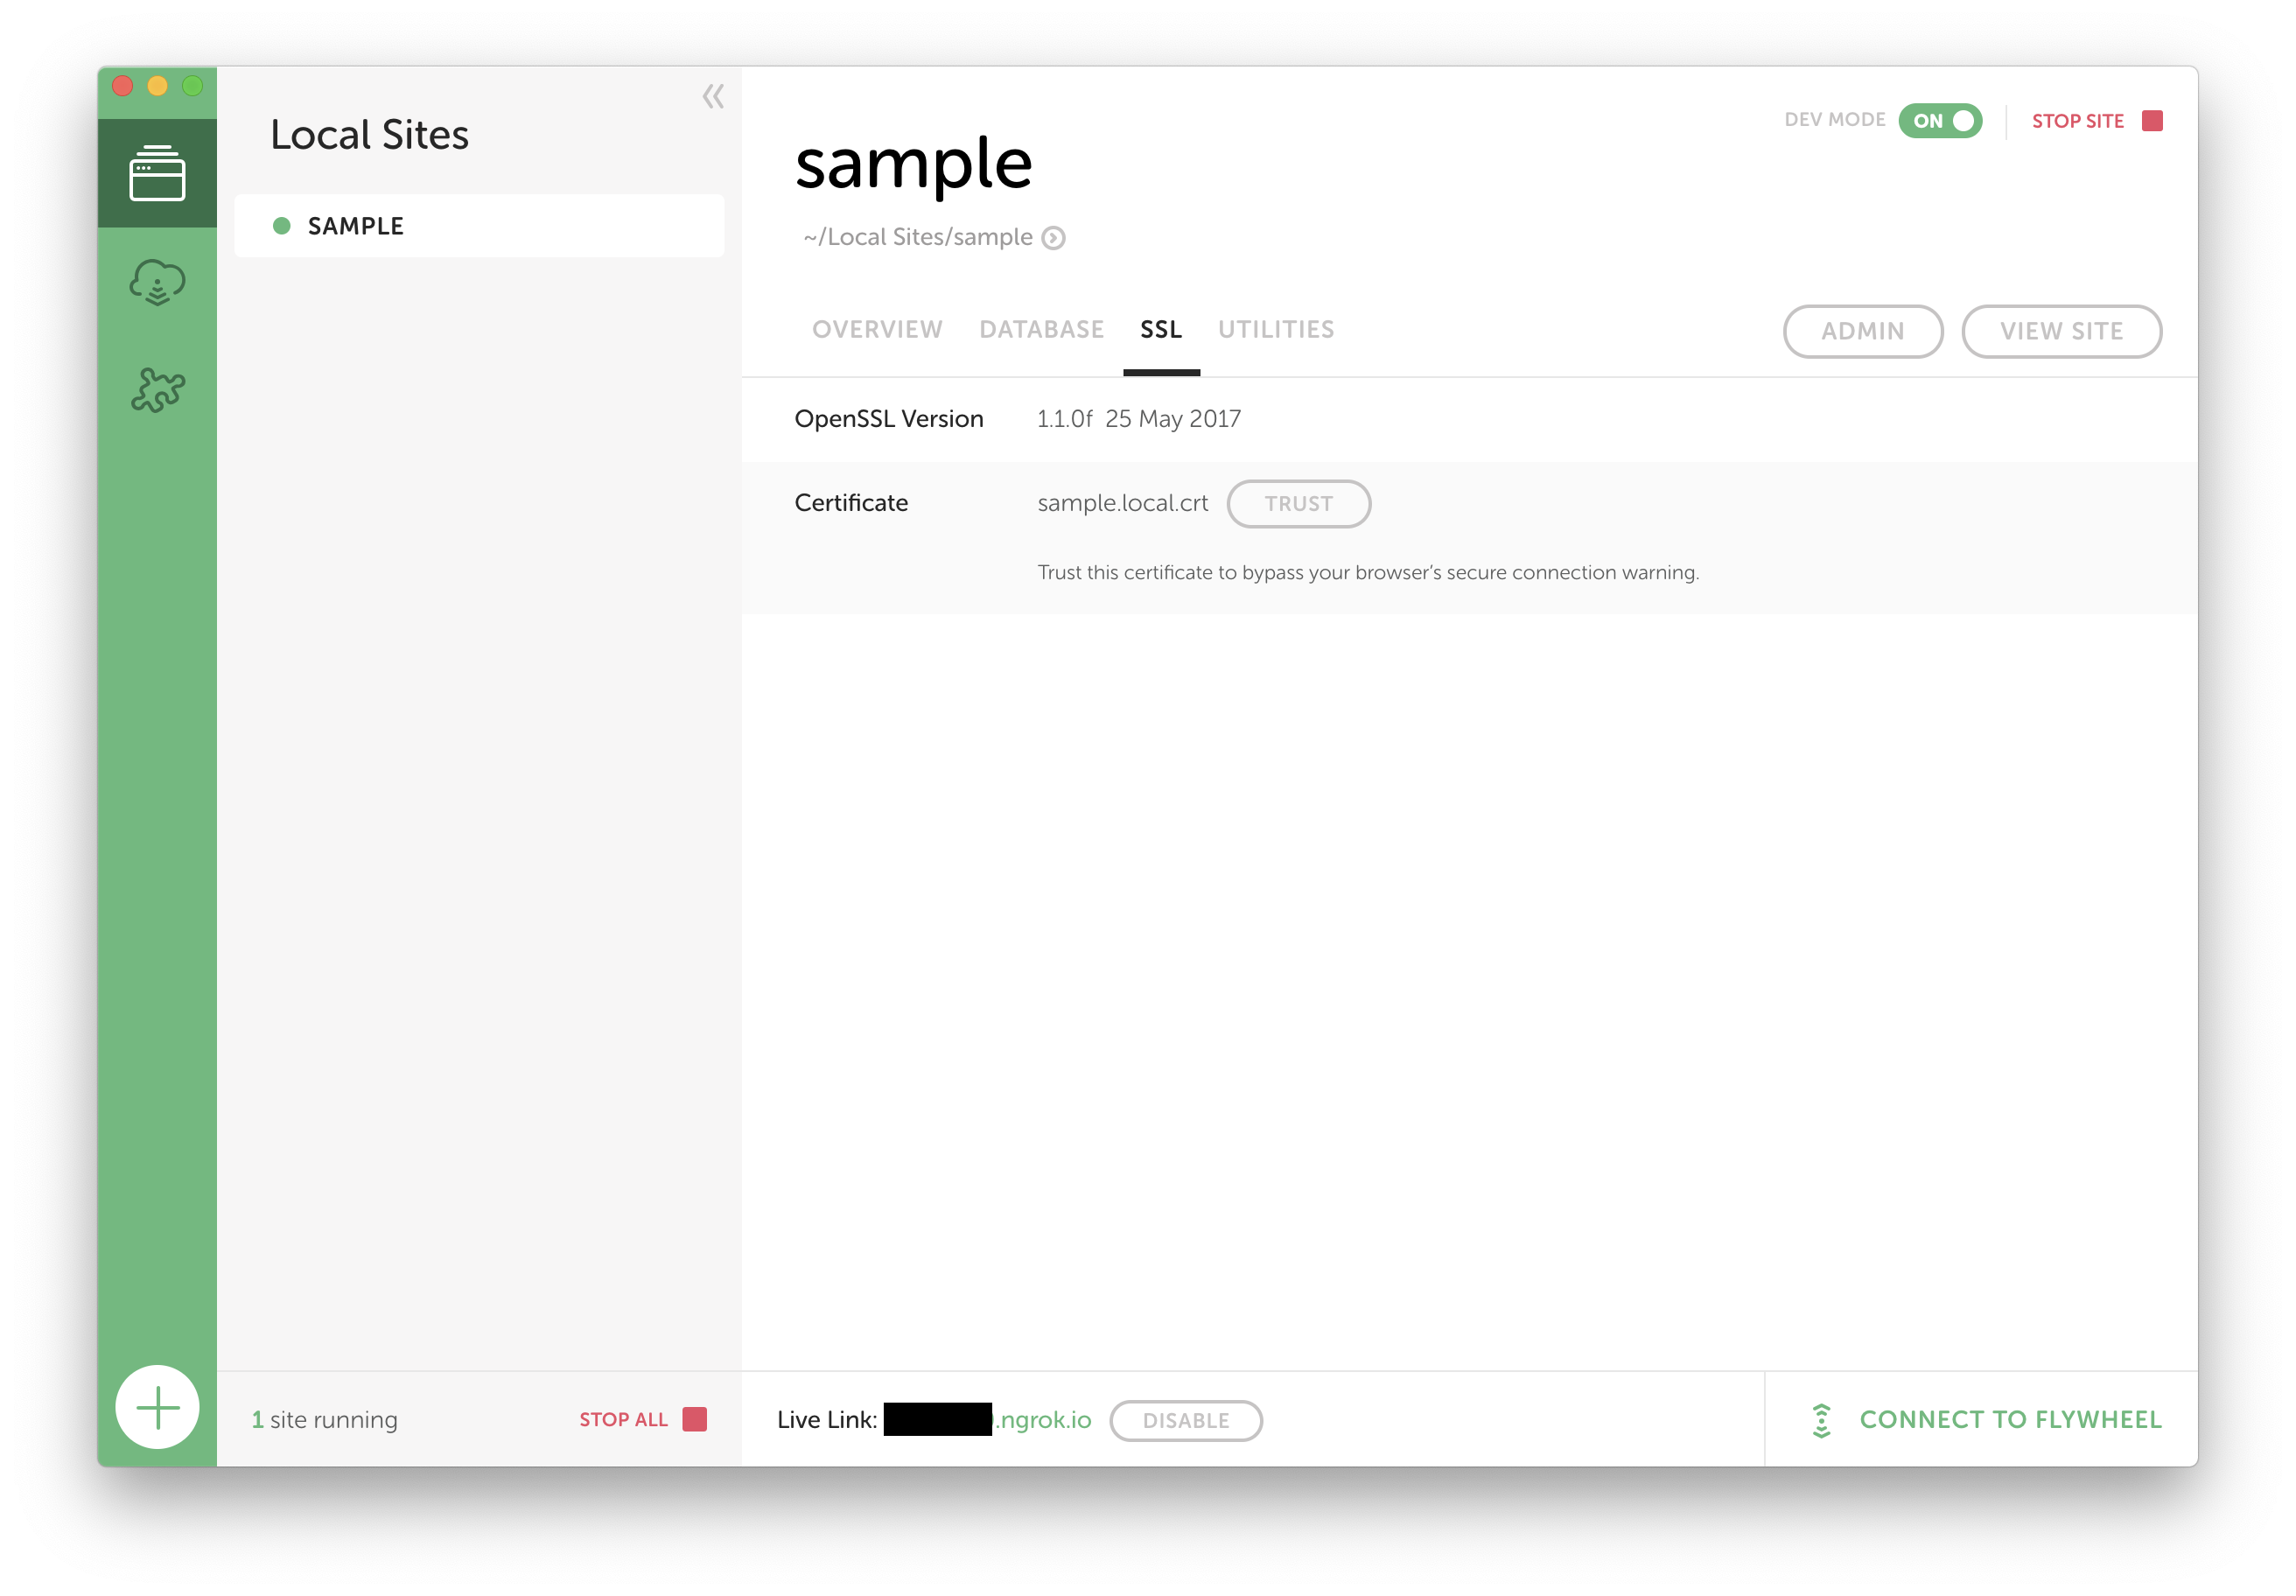Click the View Site button

coord(2061,331)
